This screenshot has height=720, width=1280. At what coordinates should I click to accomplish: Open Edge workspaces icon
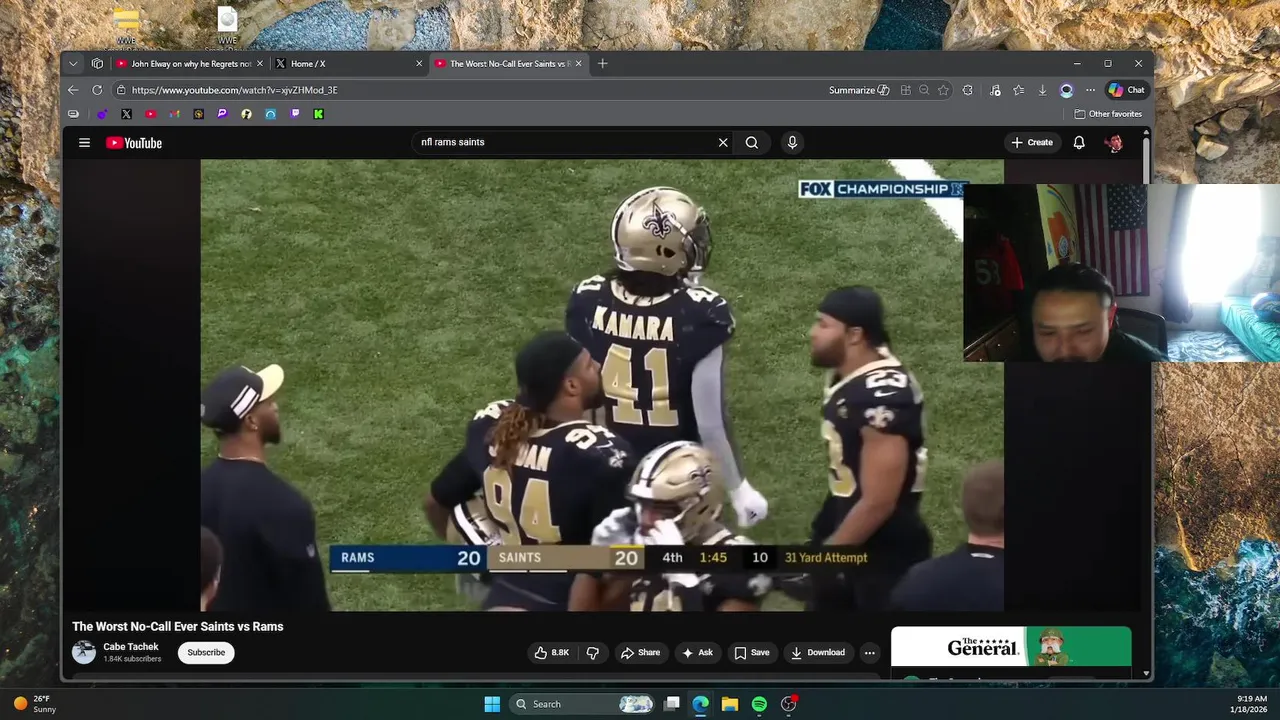(97, 64)
